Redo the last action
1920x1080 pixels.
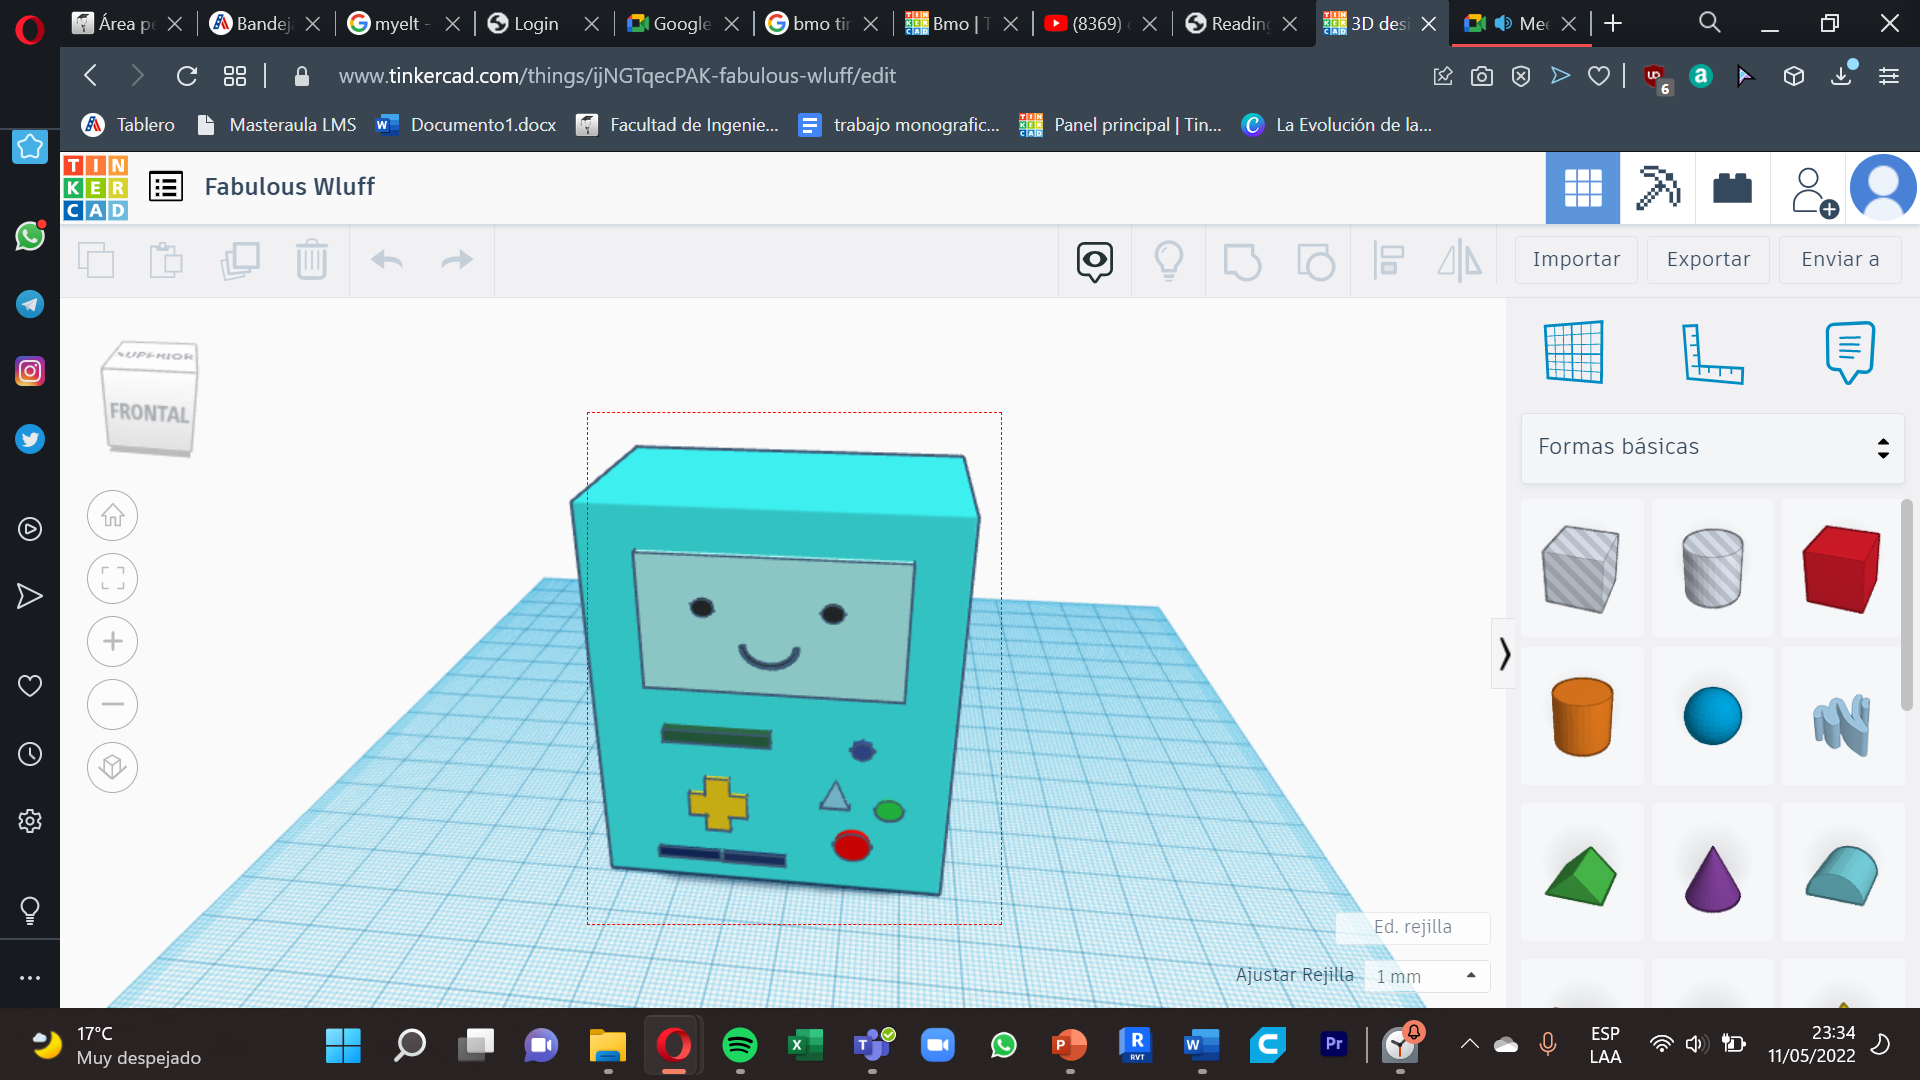click(457, 261)
